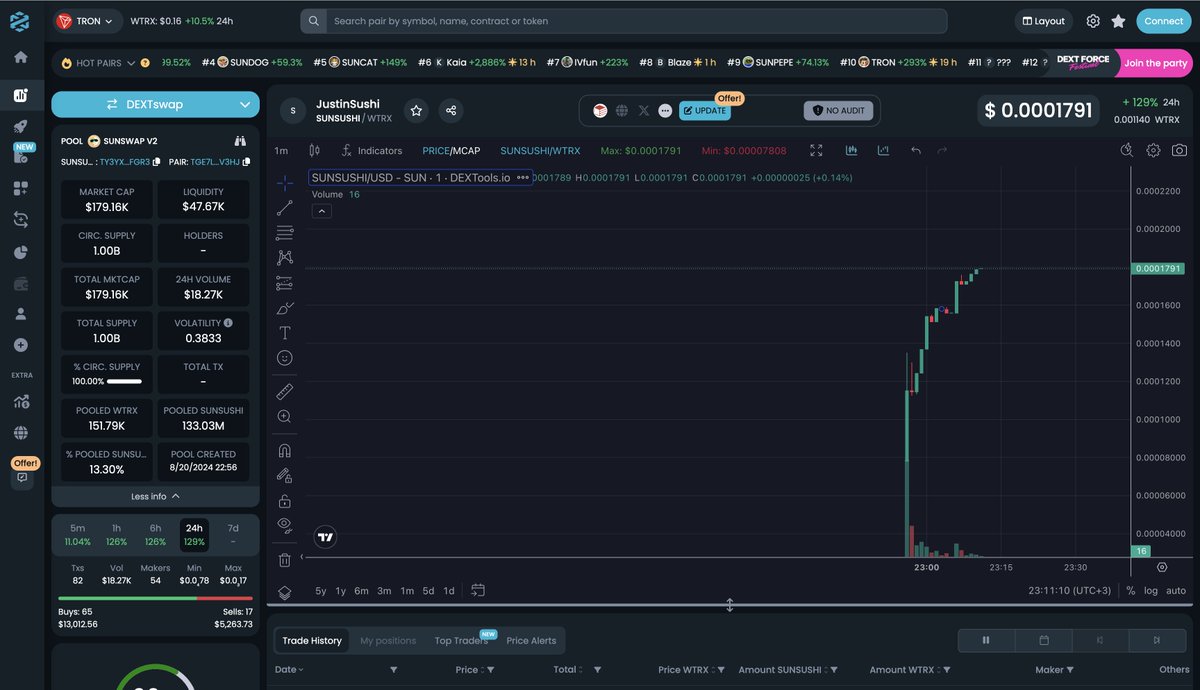This screenshot has width=1200, height=690.
Task: Open the go-to-date calendar icon
Action: click(478, 591)
